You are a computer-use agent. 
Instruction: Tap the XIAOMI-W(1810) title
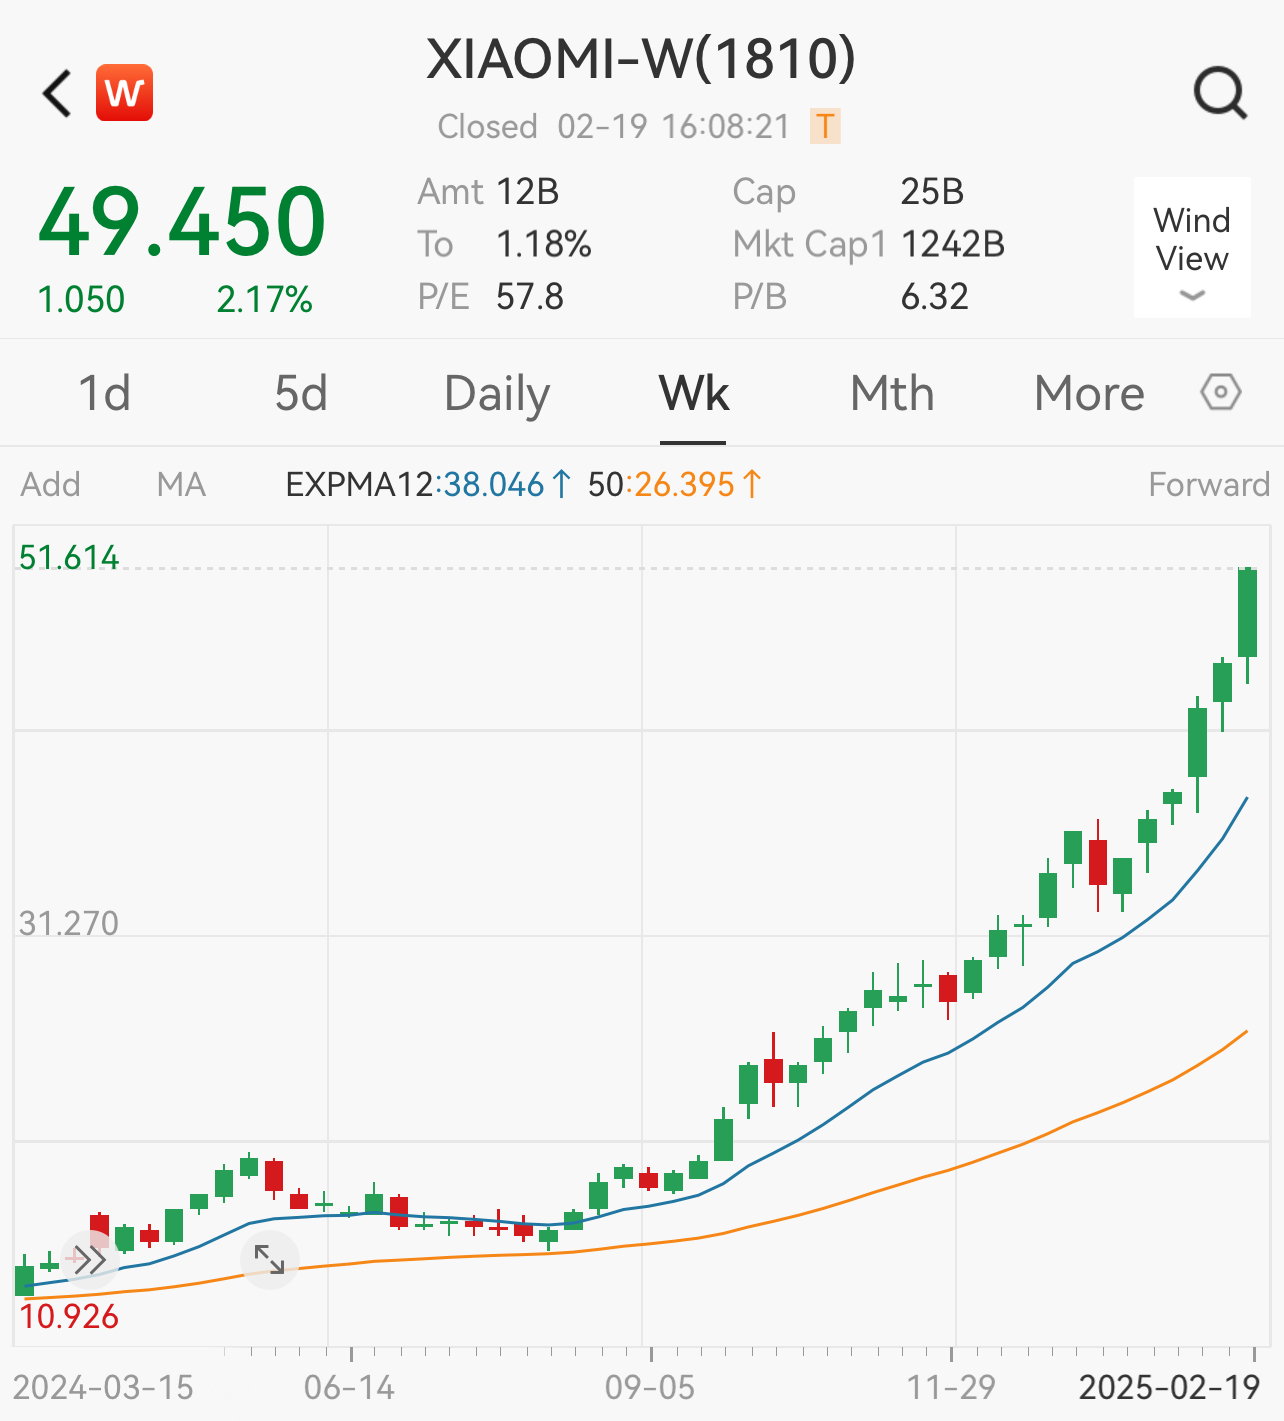641,59
